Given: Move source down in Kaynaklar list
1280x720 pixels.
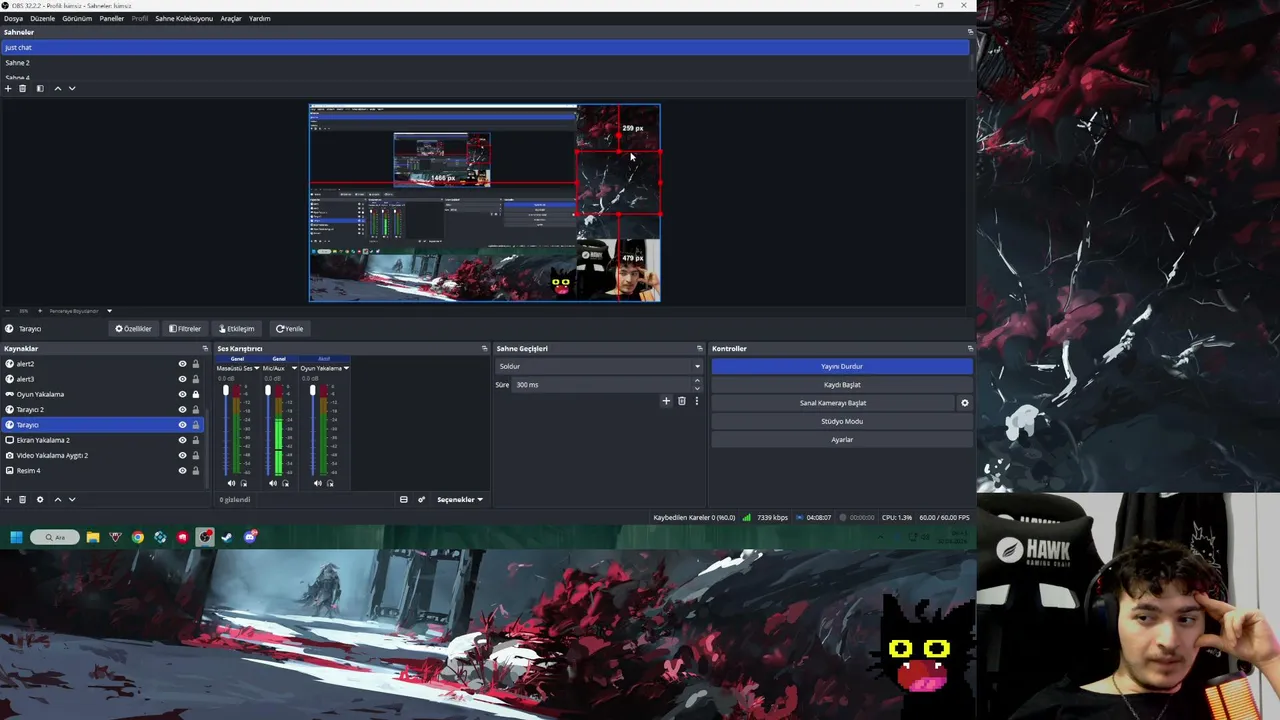Looking at the screenshot, I should click(x=72, y=499).
